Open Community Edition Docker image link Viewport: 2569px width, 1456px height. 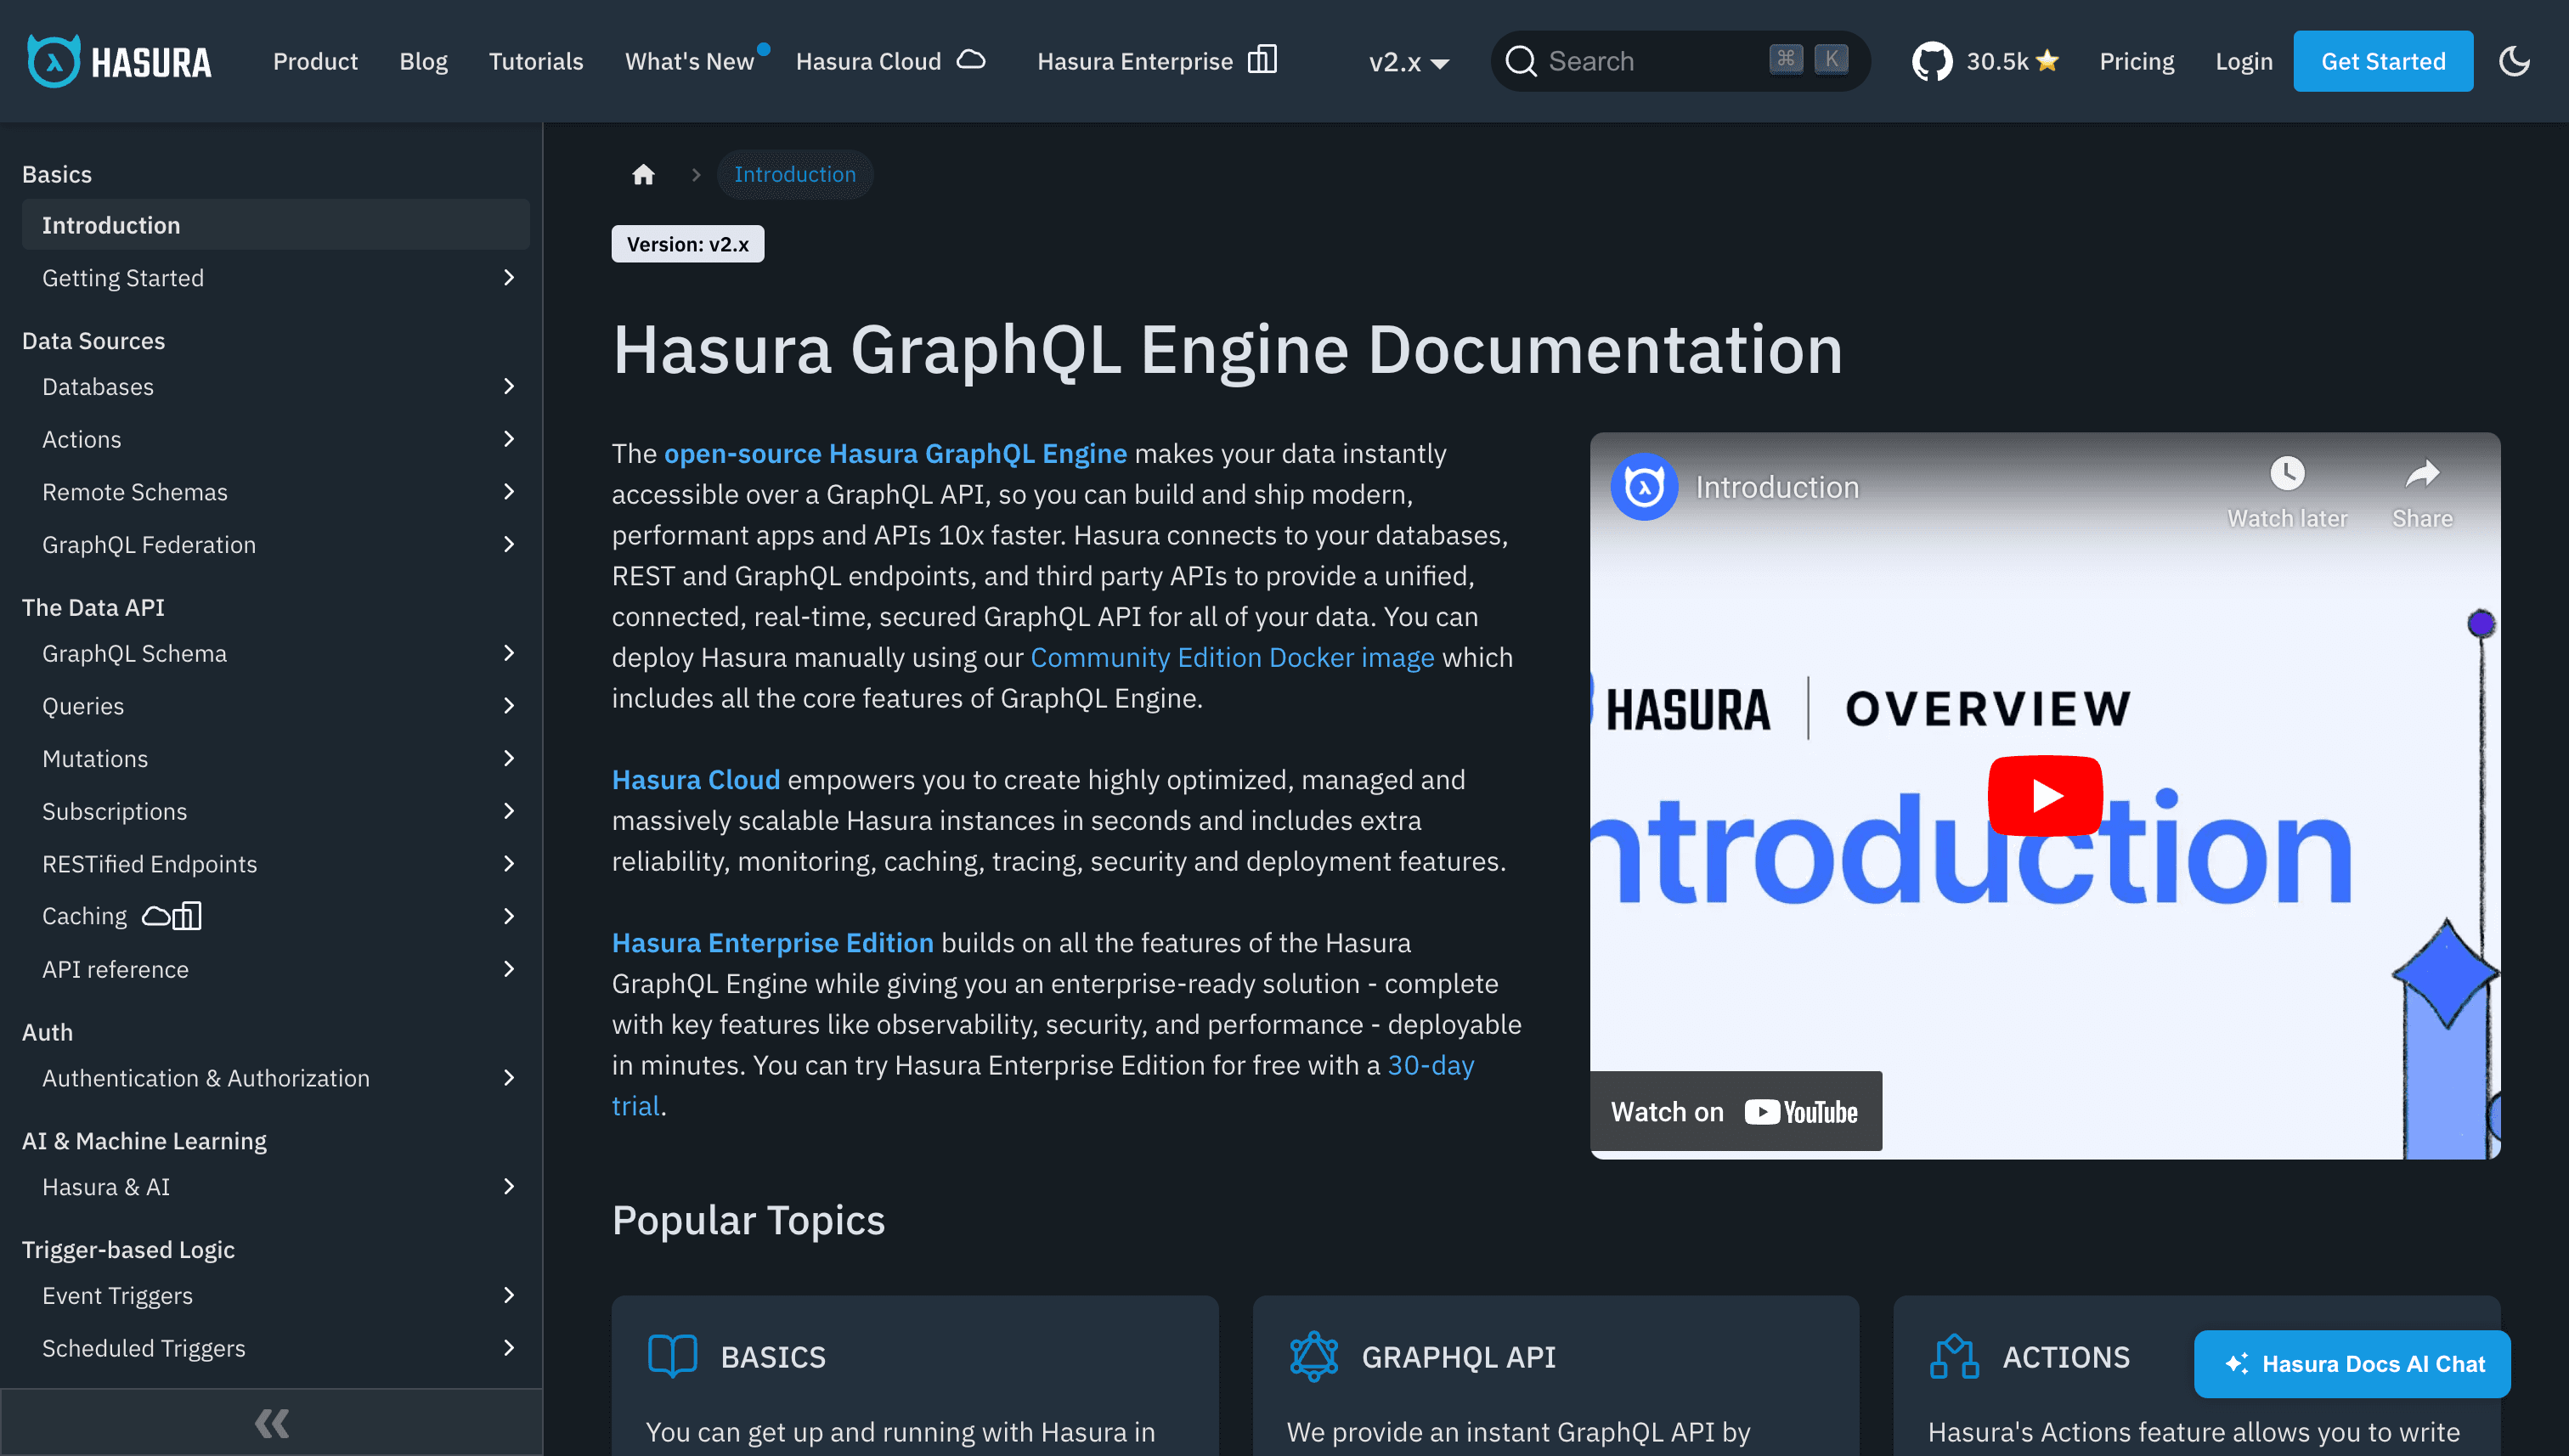tap(1232, 657)
